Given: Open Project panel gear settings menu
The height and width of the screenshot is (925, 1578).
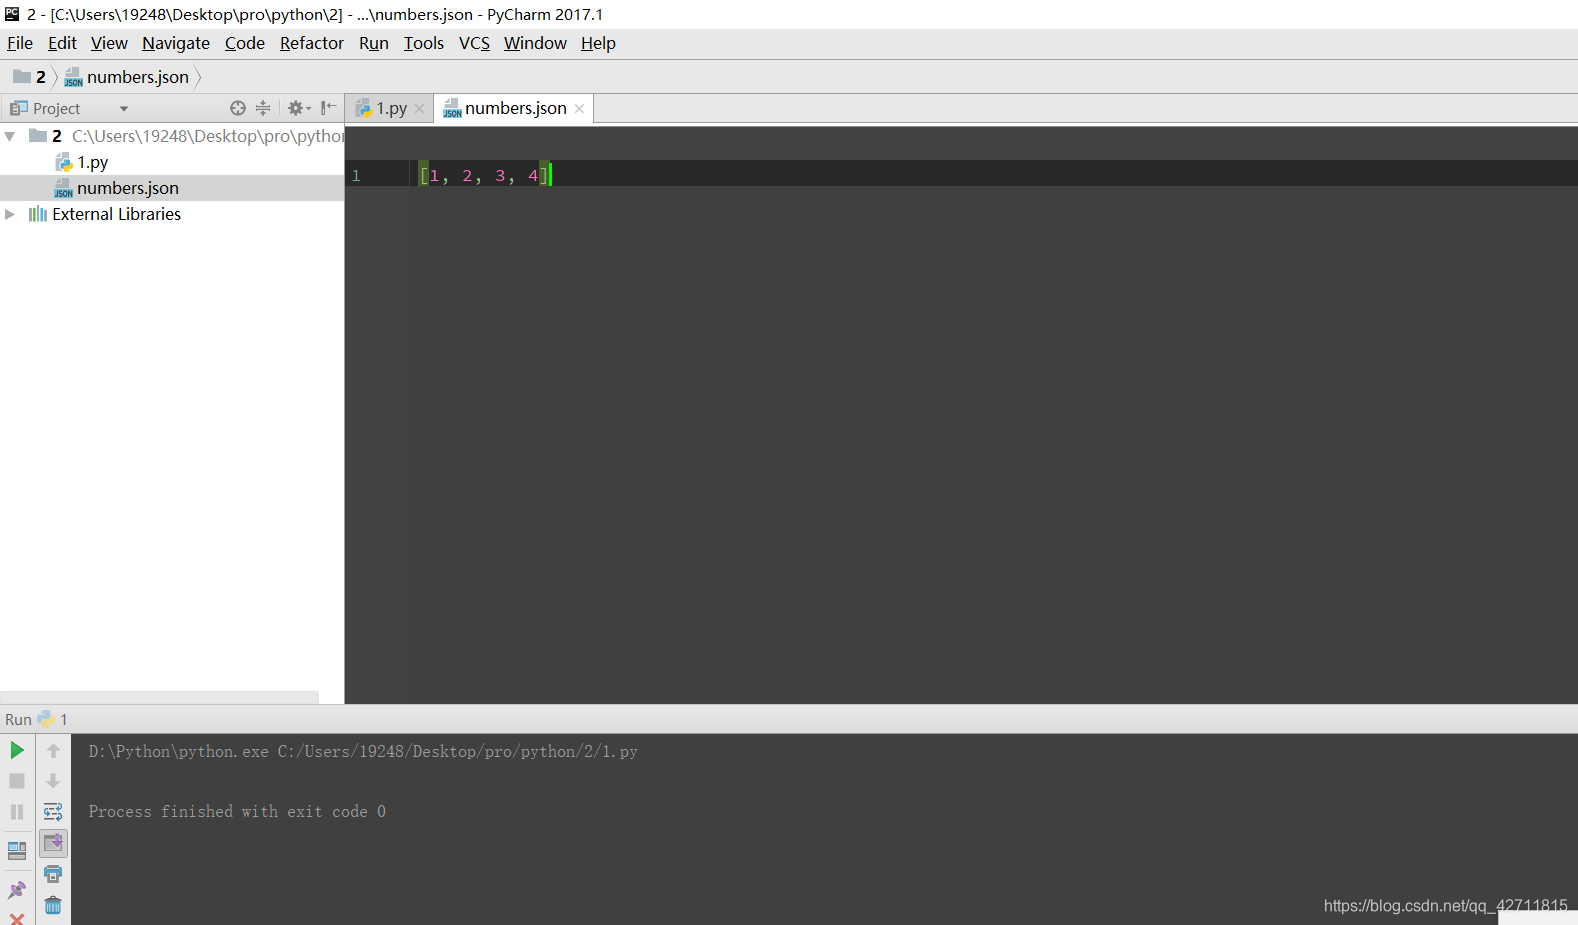Looking at the screenshot, I should point(299,108).
